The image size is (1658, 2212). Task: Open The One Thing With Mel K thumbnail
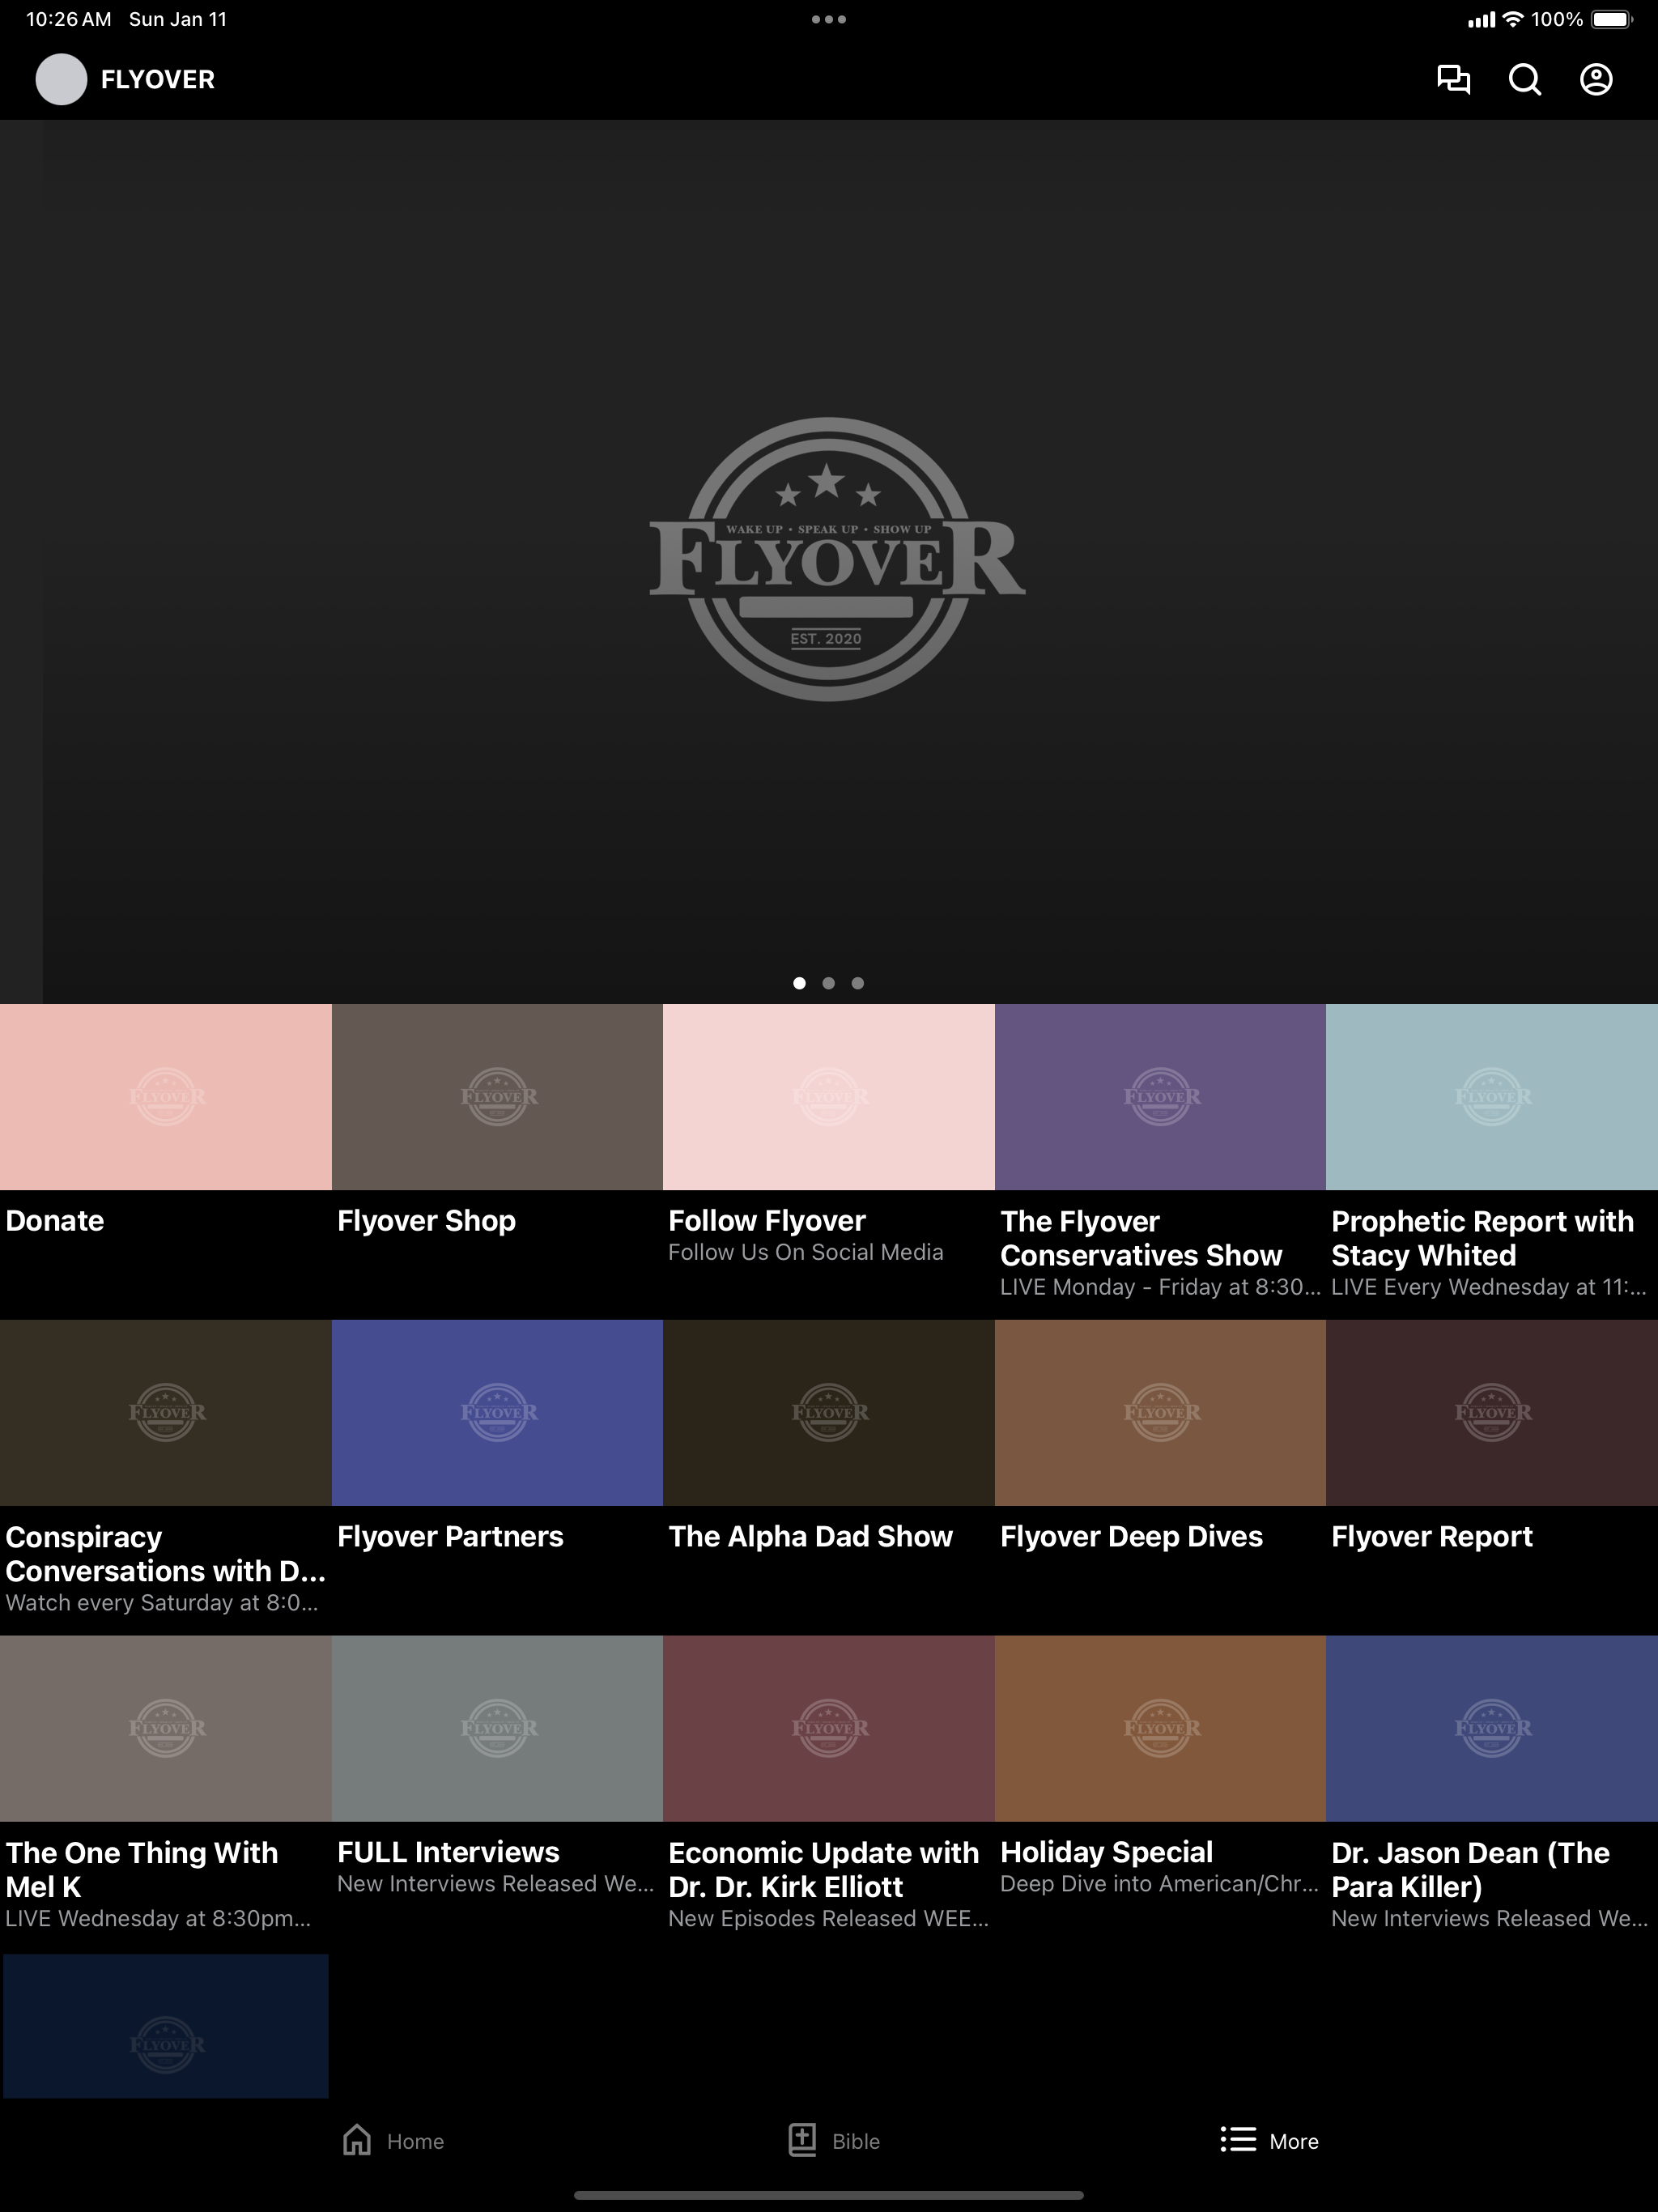pos(166,1729)
